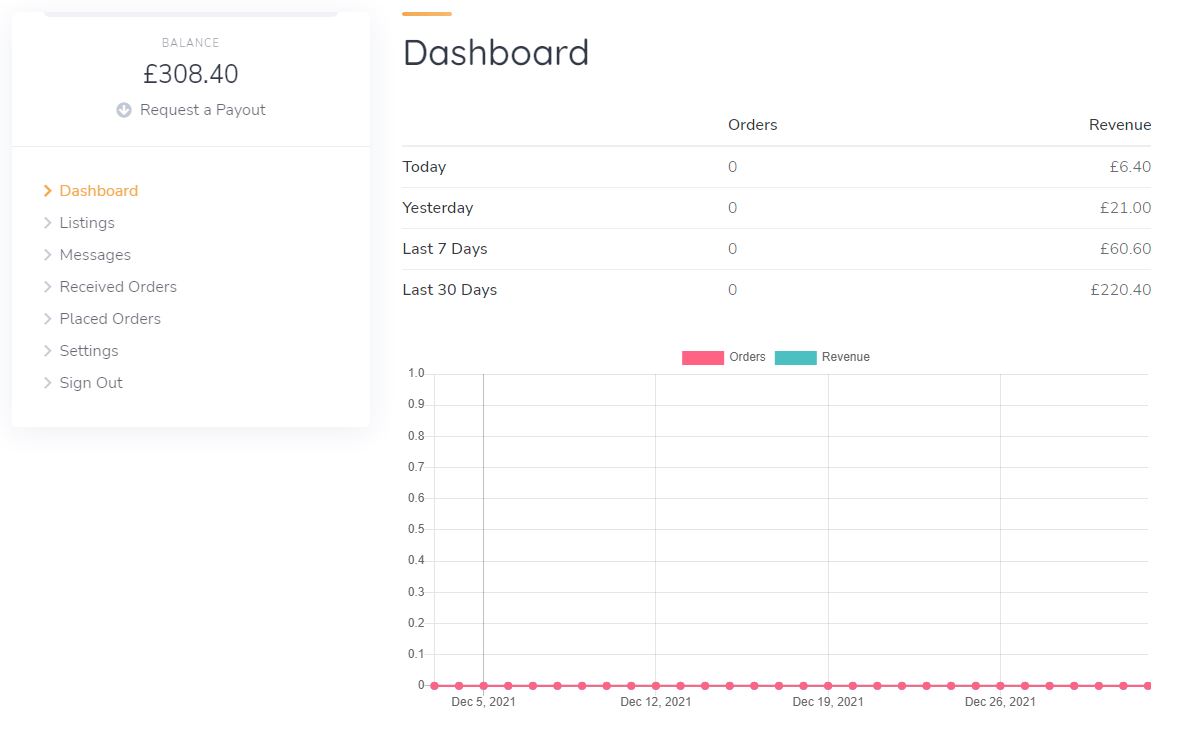Click the chevron beside Placed Orders

pyautogui.click(x=47, y=318)
